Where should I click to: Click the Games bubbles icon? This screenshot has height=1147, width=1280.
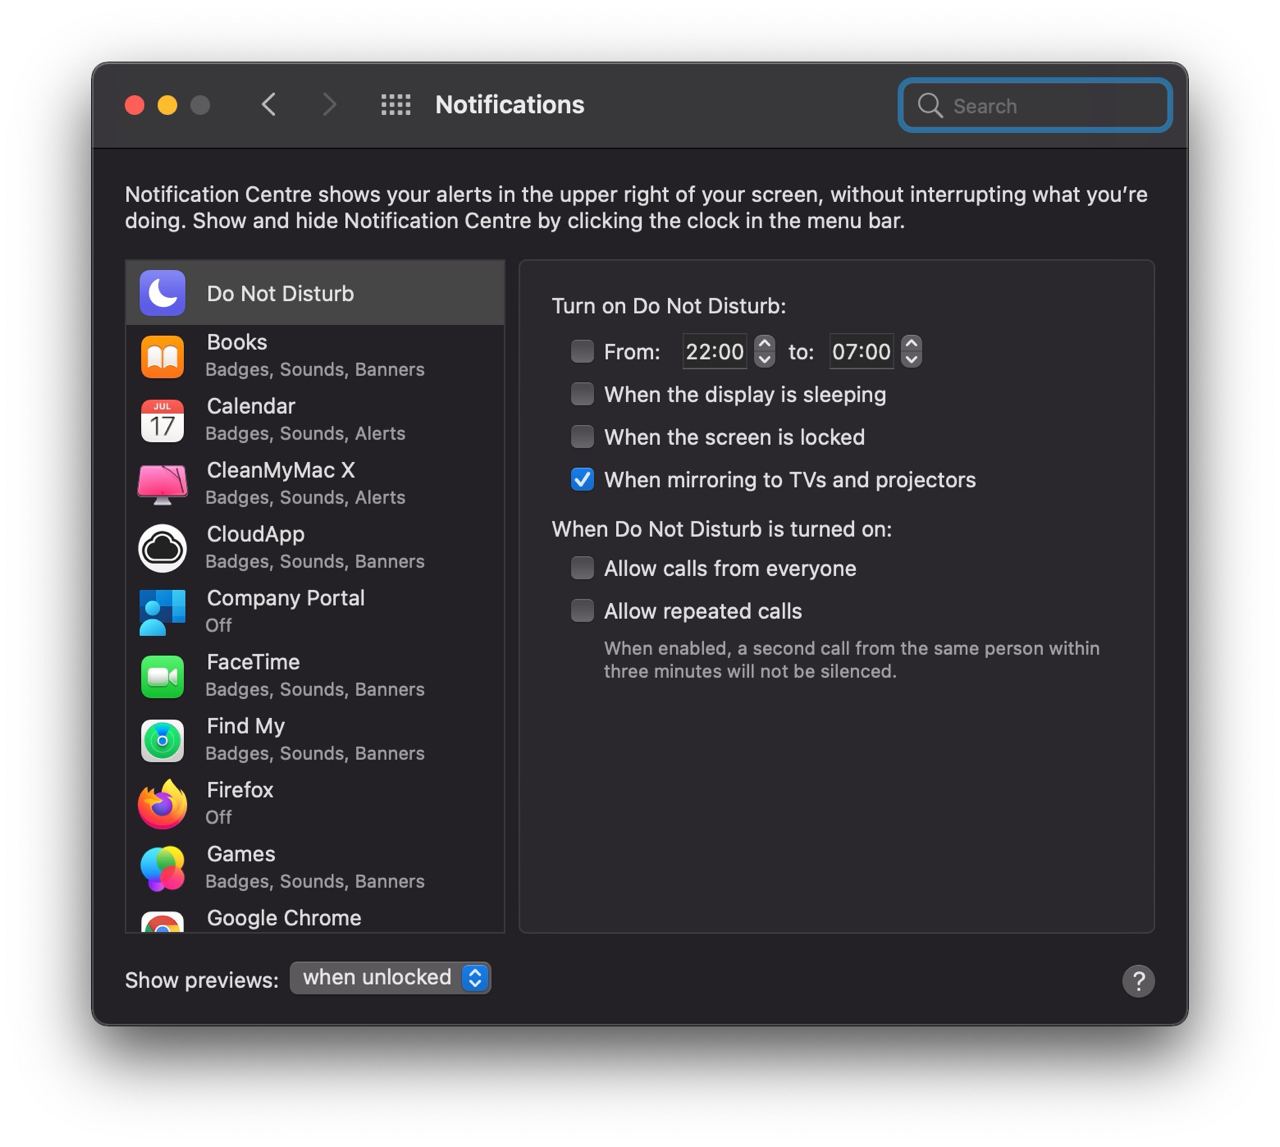(x=162, y=869)
